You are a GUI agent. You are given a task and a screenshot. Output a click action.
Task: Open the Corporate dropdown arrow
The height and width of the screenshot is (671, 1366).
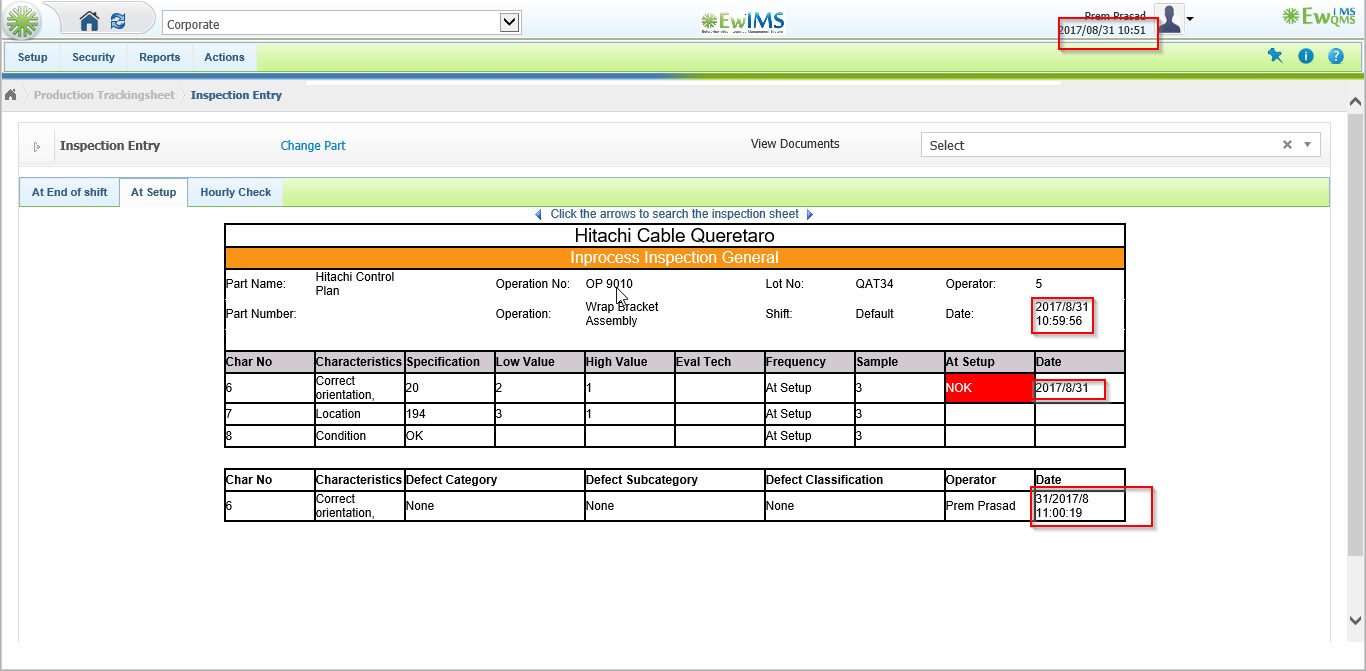pyautogui.click(x=509, y=22)
